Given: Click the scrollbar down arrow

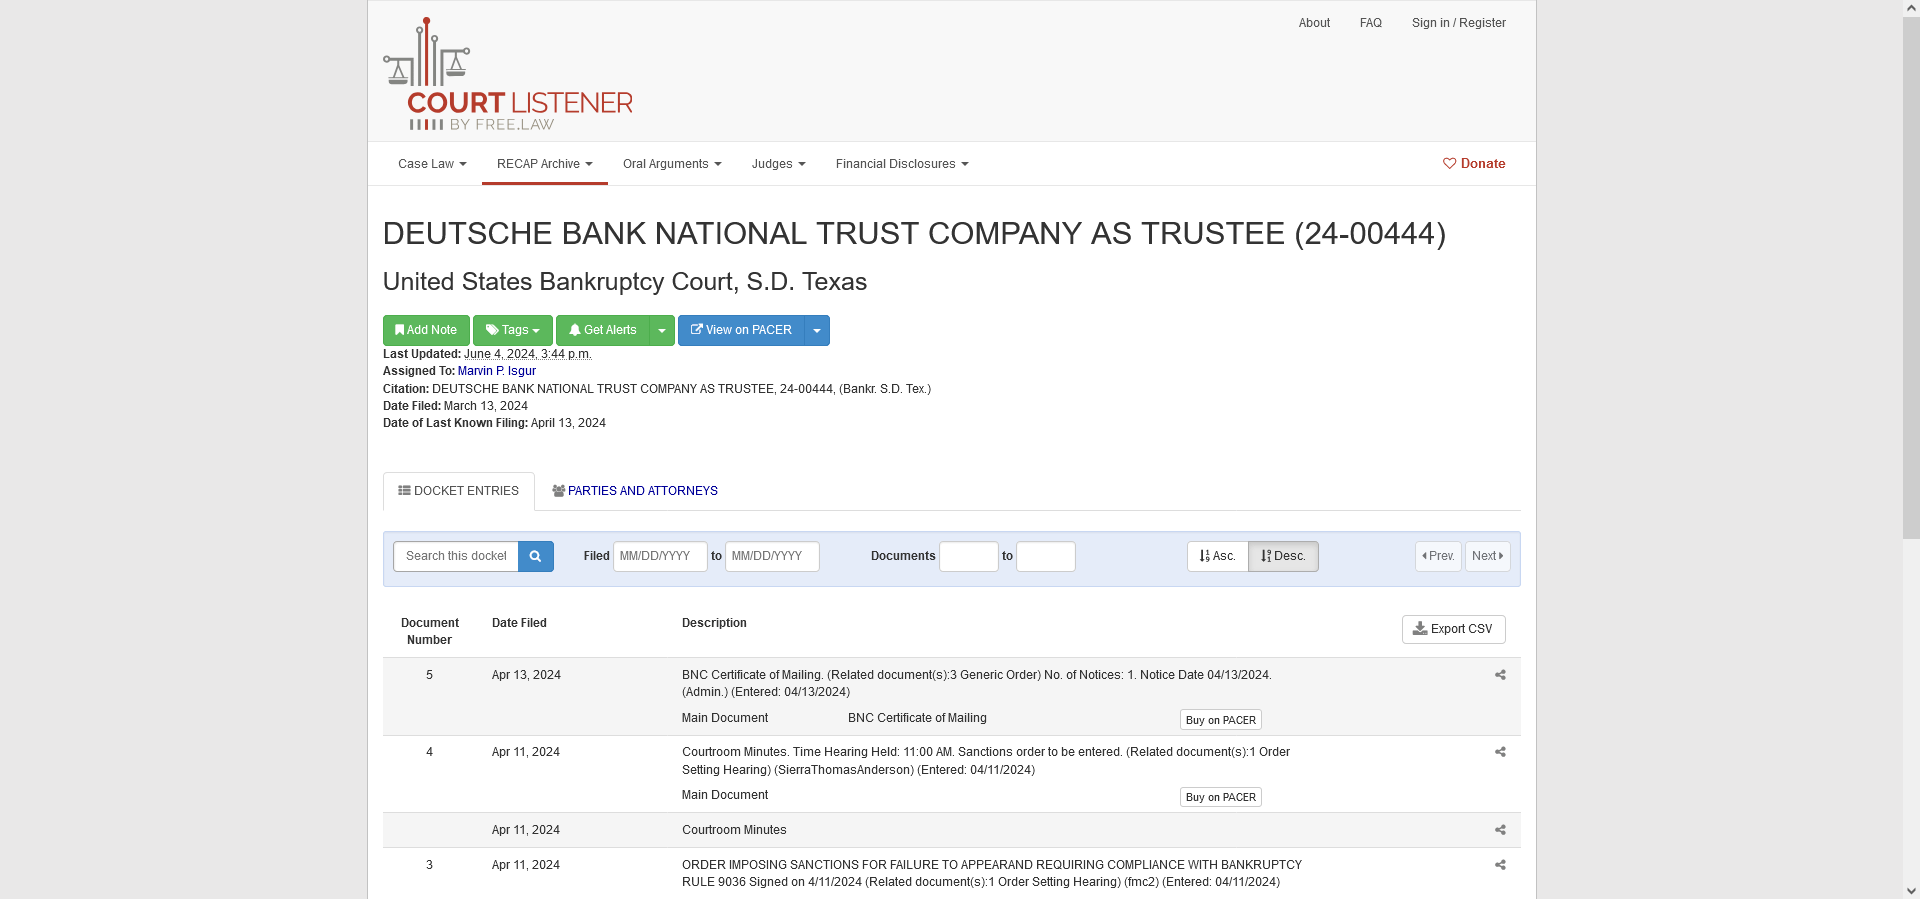Looking at the screenshot, I should point(1911,890).
